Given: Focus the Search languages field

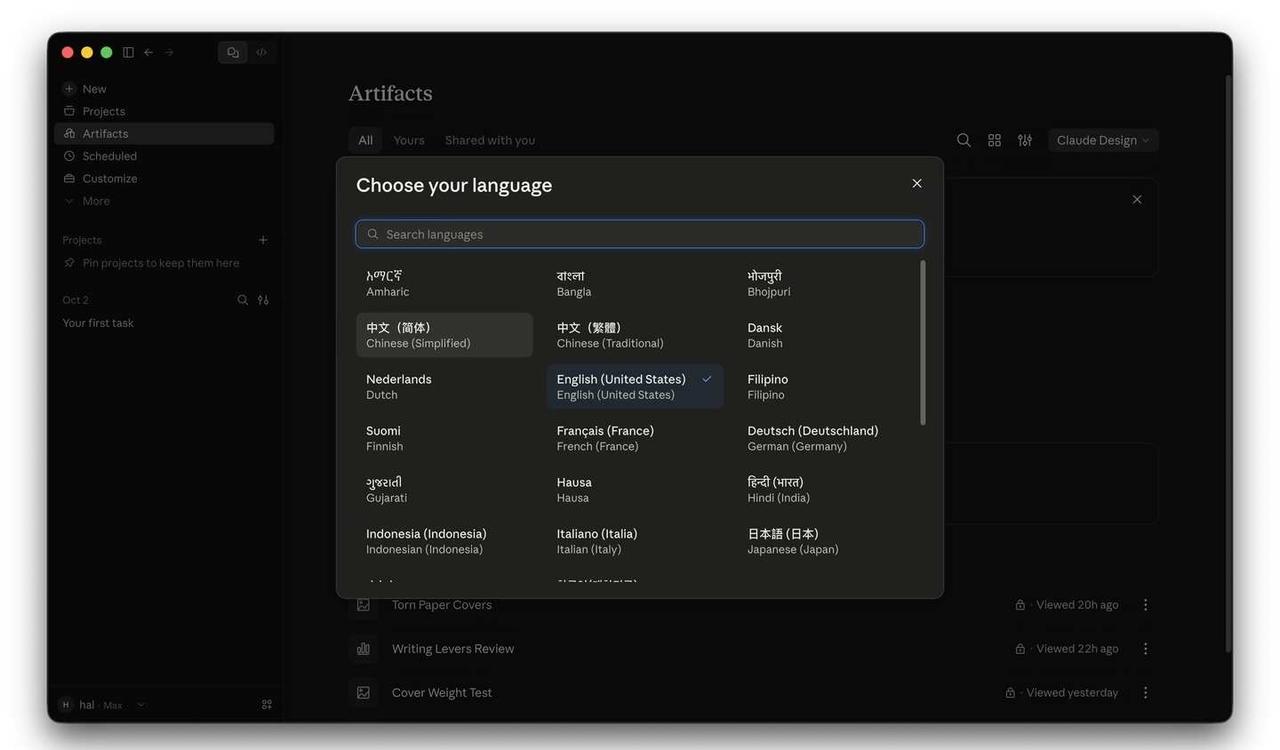Looking at the screenshot, I should point(640,234).
